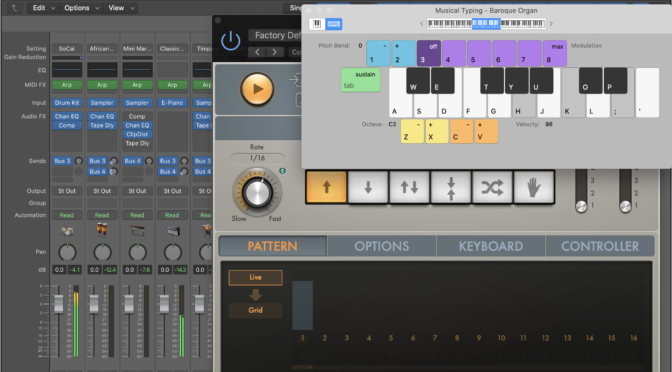This screenshot has height=372, width=672.
Task: Select the As Played hand icon button
Action: click(534, 187)
